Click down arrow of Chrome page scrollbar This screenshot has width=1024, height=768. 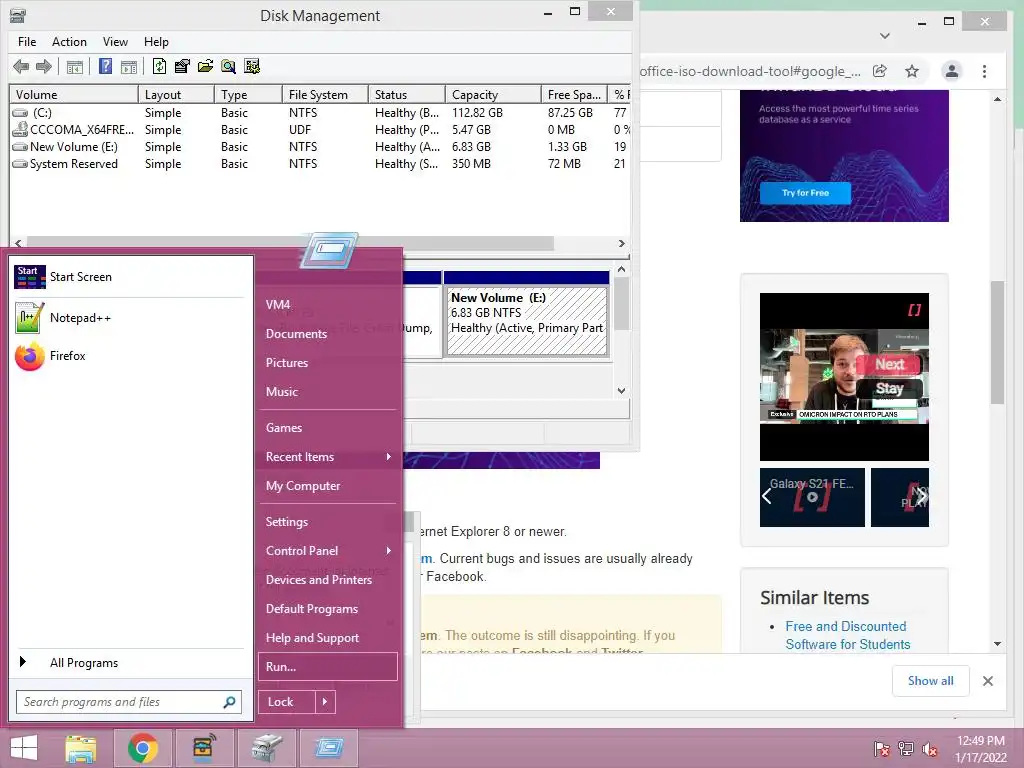(x=997, y=644)
